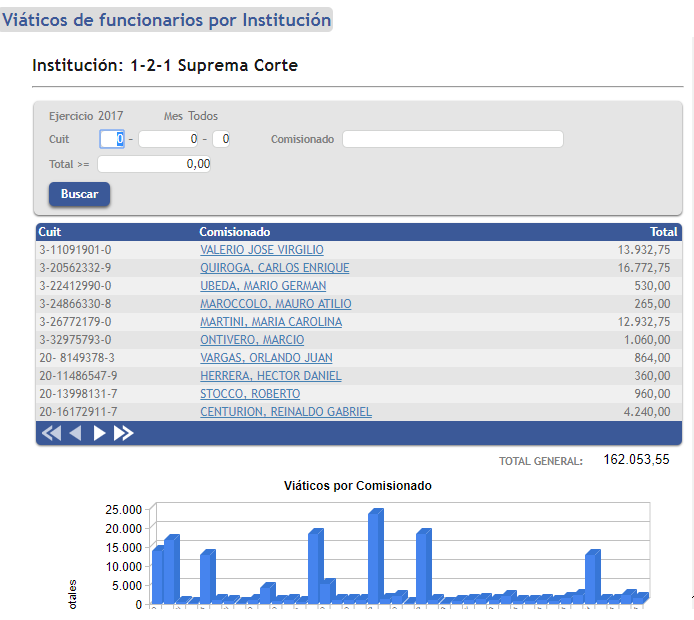Image resolution: width=694 pixels, height=620 pixels.
Task: Open QUIROGA, CARLOS ENRIQUE link
Action: pos(274,268)
